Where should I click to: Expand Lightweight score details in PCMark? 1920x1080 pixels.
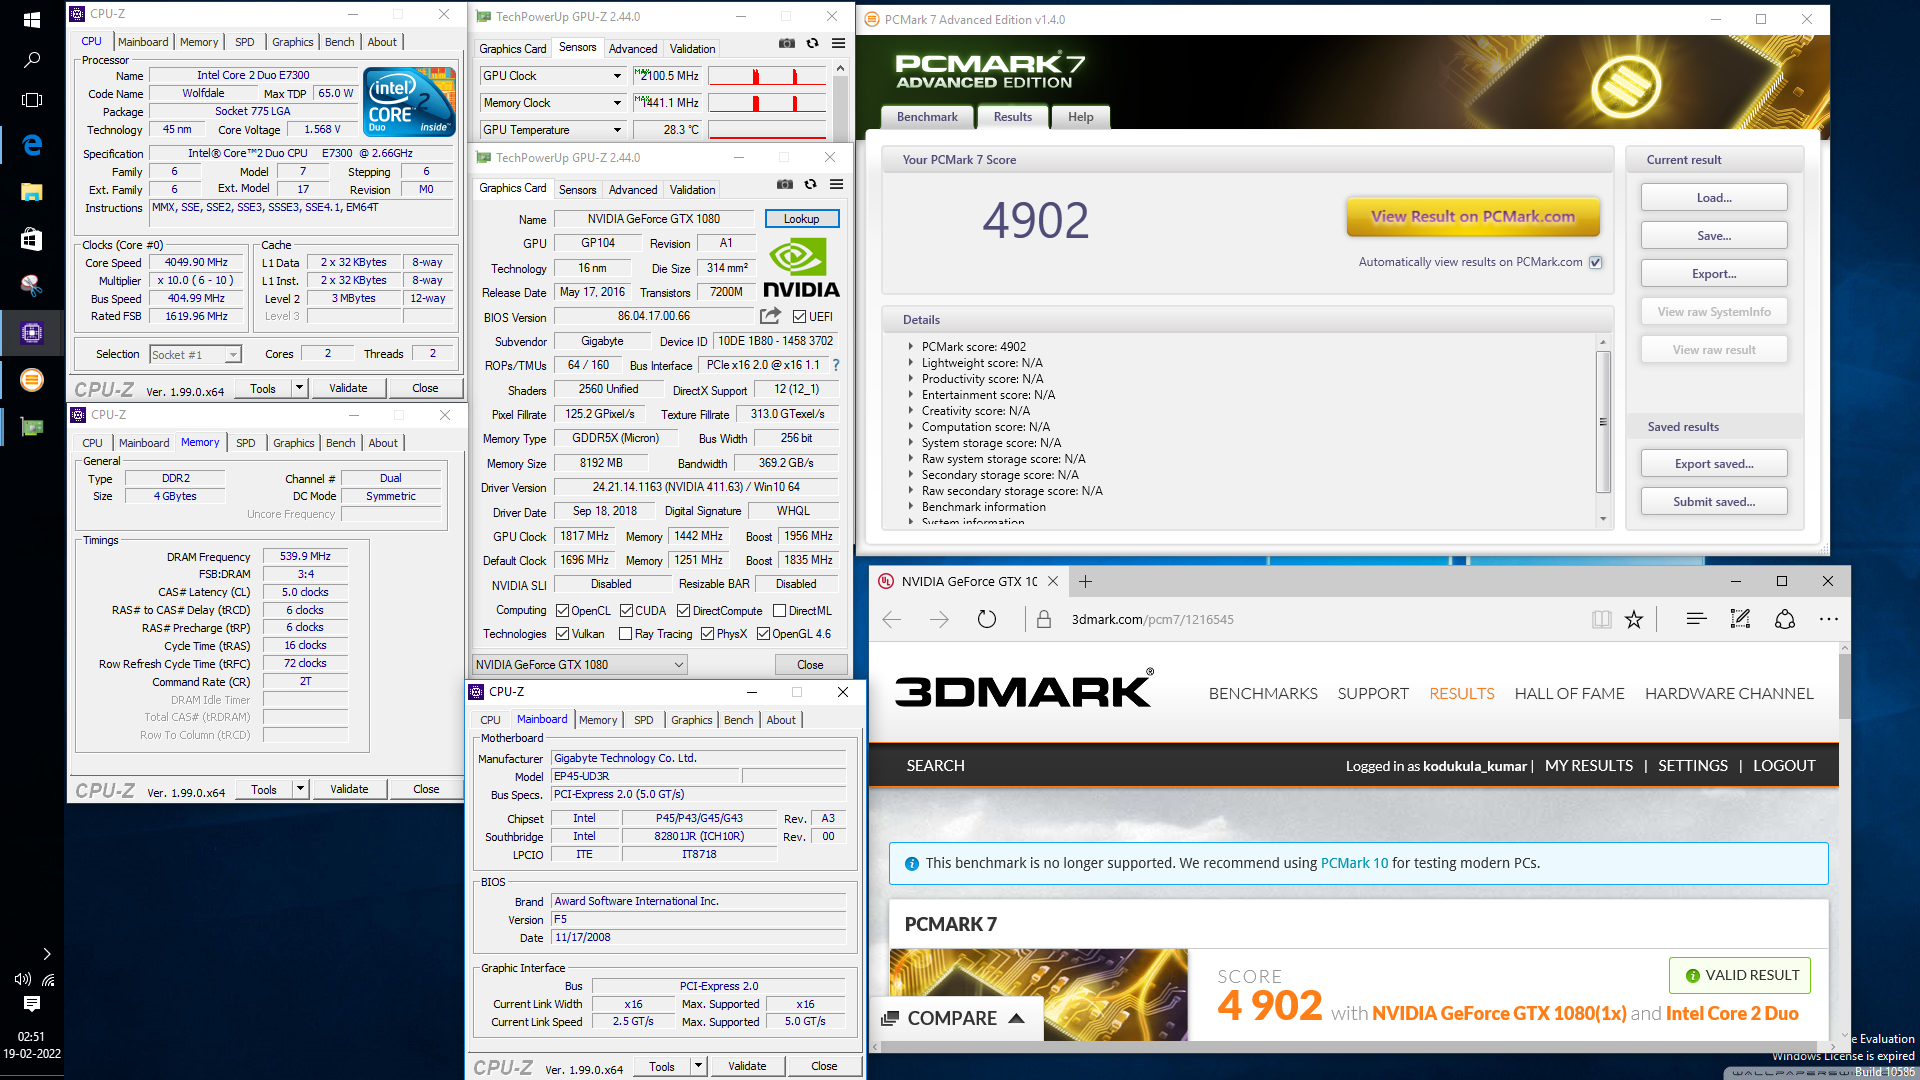click(x=911, y=363)
